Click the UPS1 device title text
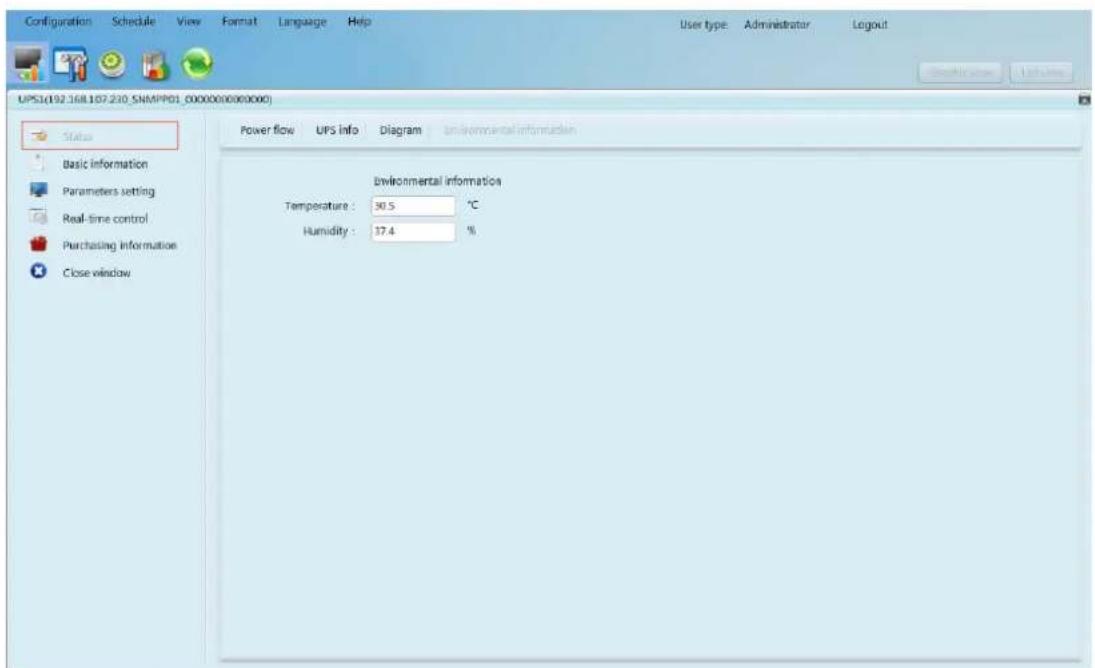The width and height of the screenshot is (1095, 668). (145, 100)
